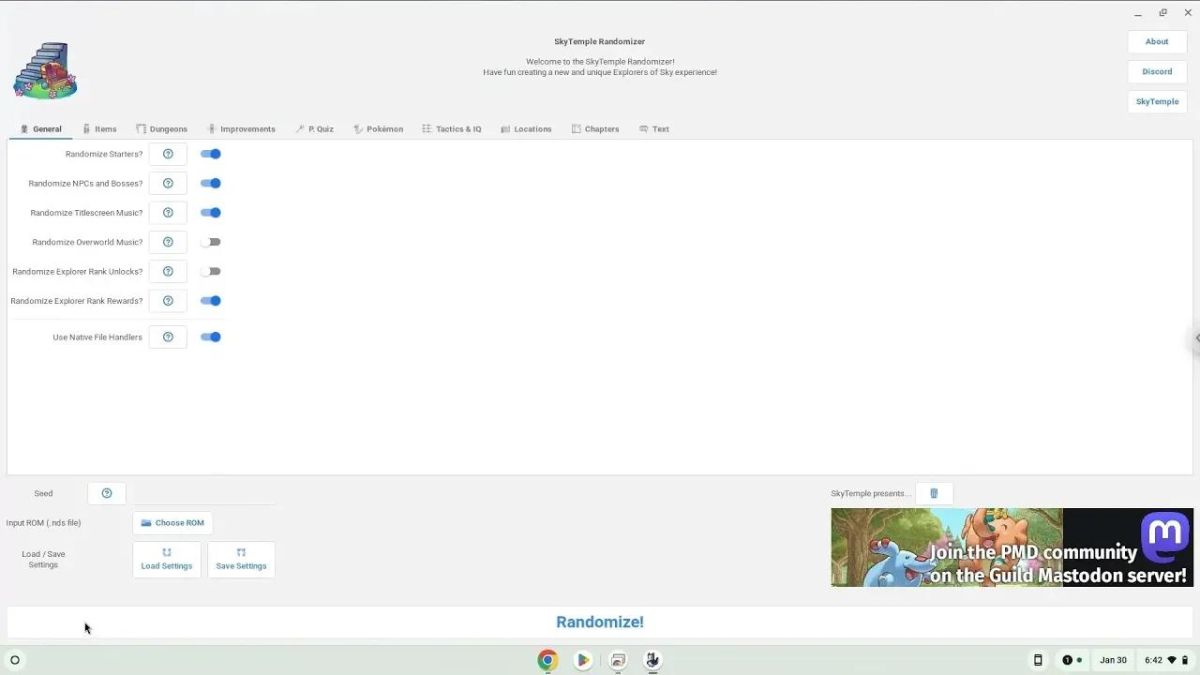Switch to the Locations tab

[x=526, y=129]
